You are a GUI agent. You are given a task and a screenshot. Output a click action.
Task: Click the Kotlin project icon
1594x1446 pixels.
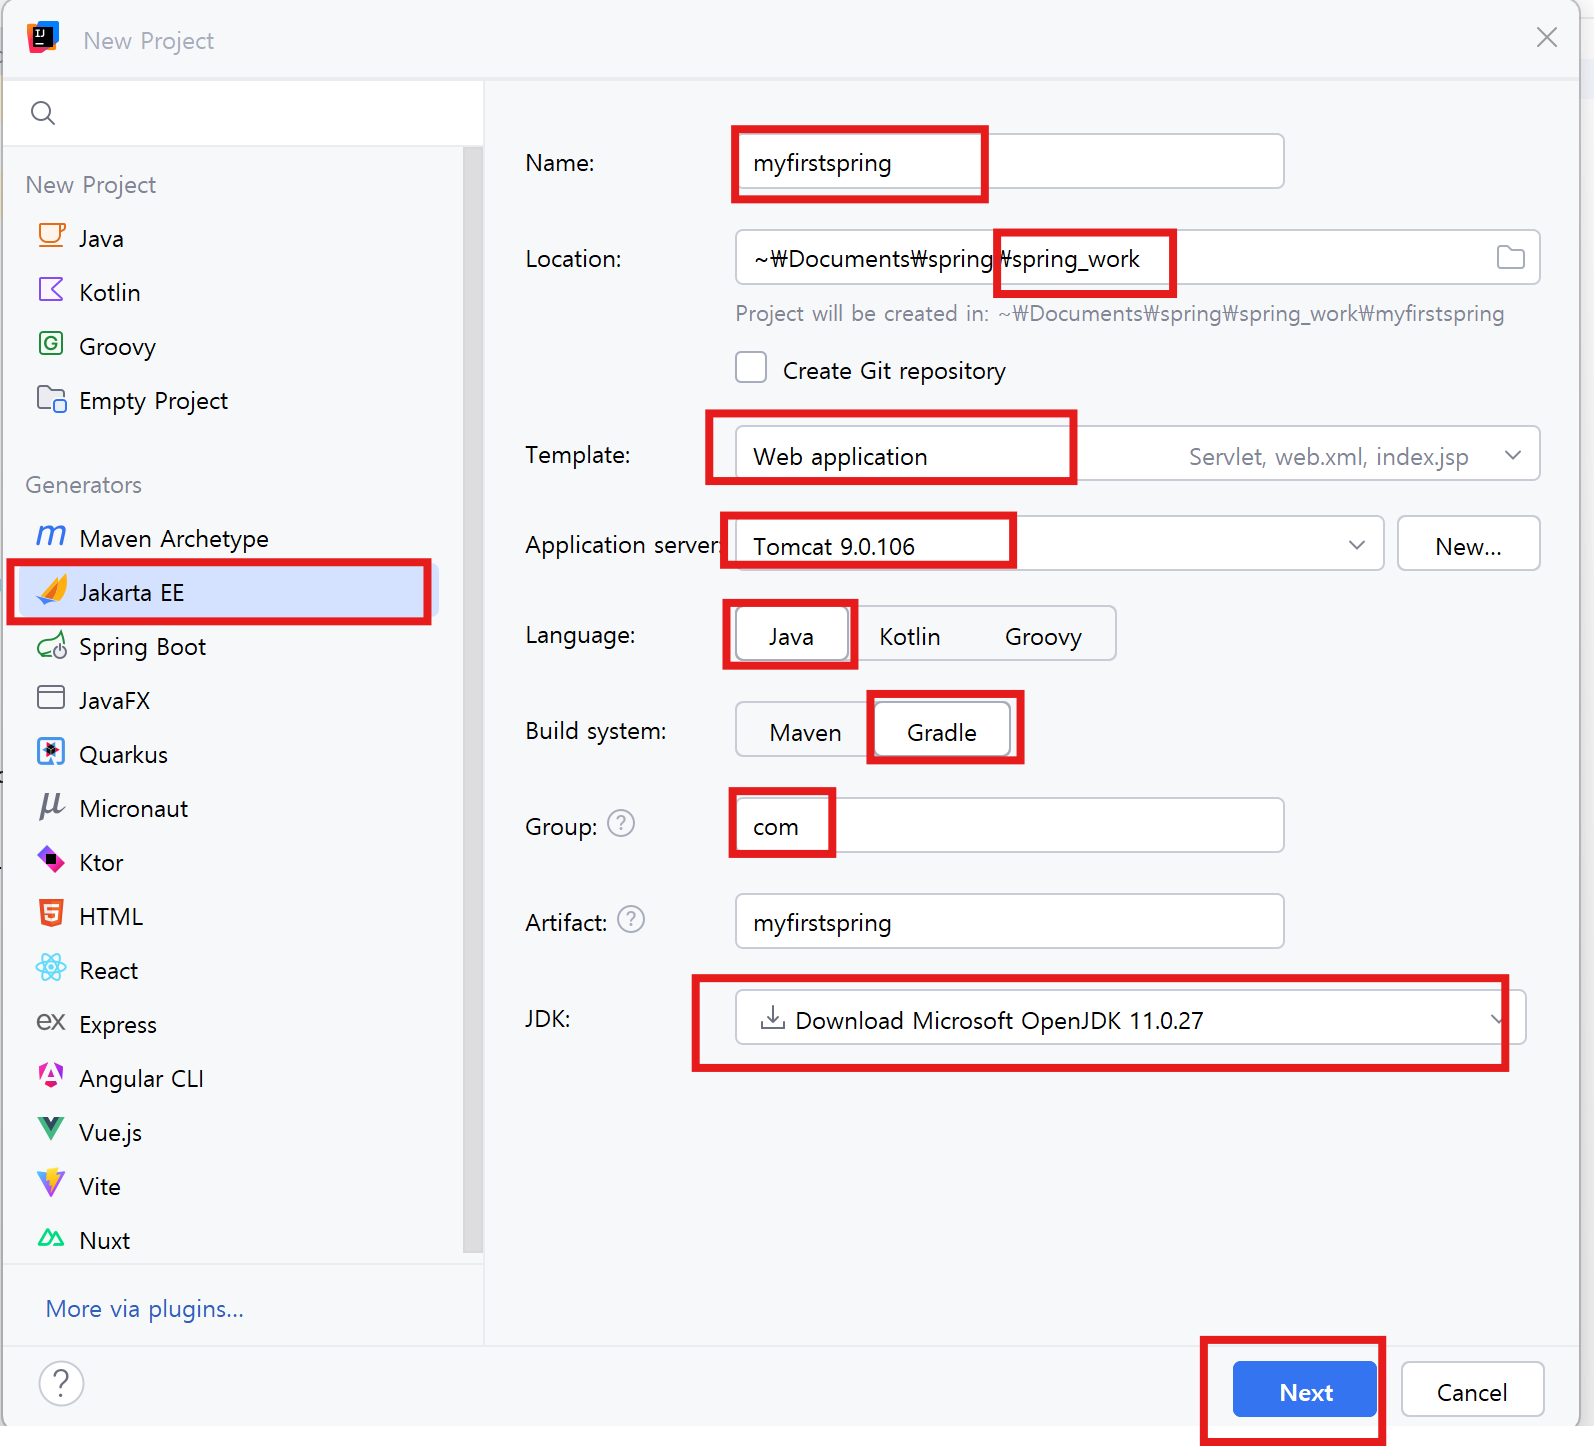(51, 290)
